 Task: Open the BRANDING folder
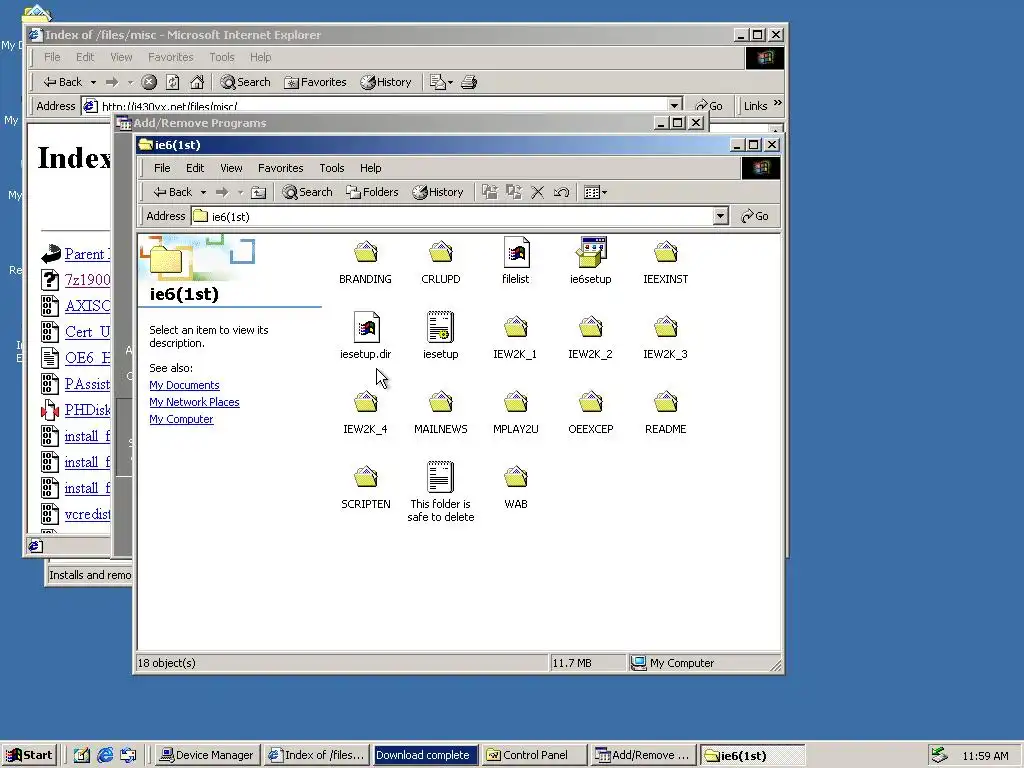(365, 261)
